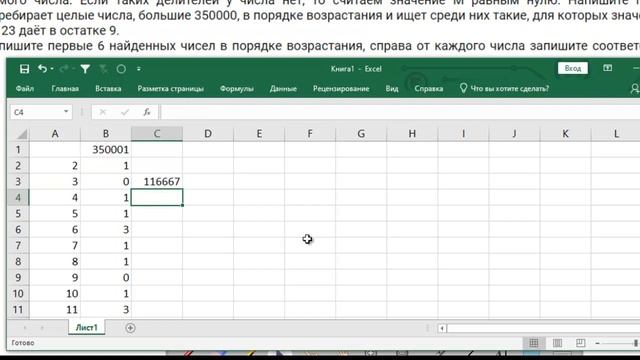Click the zoom out minus button
The image size is (640, 360).
click(598, 343)
